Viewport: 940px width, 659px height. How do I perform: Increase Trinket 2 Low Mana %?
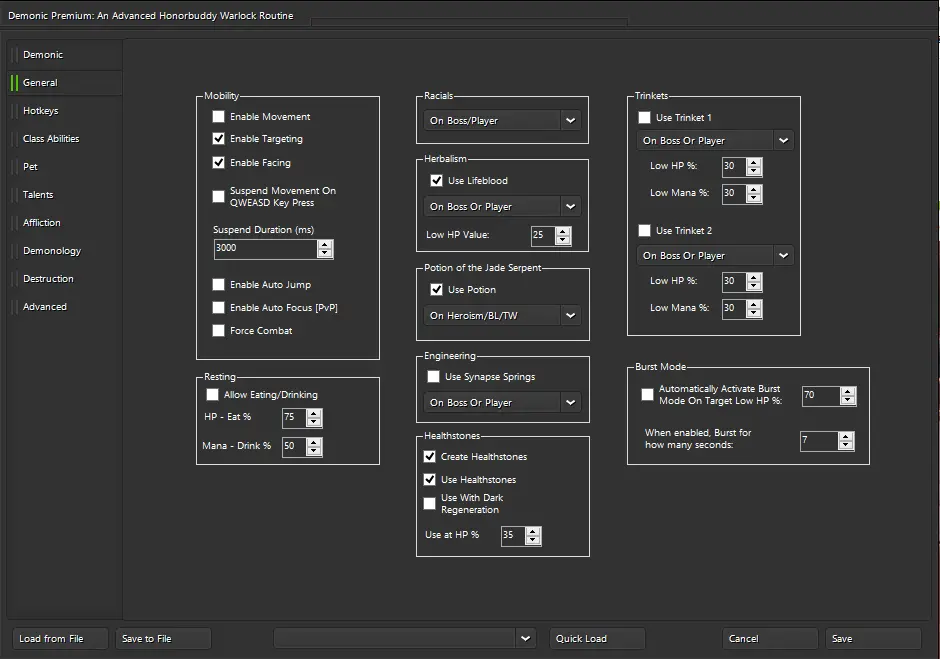(754, 305)
